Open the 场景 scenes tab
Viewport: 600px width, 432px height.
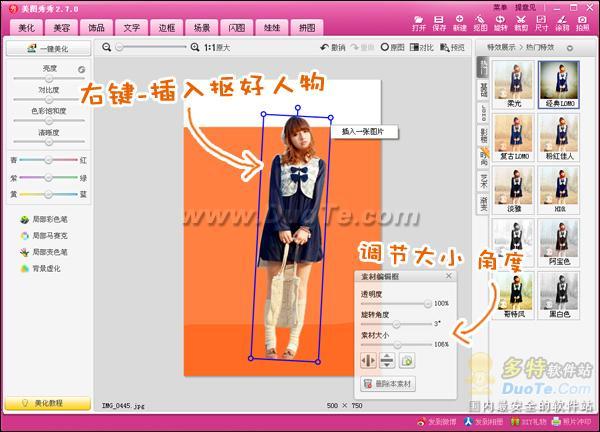(x=202, y=28)
